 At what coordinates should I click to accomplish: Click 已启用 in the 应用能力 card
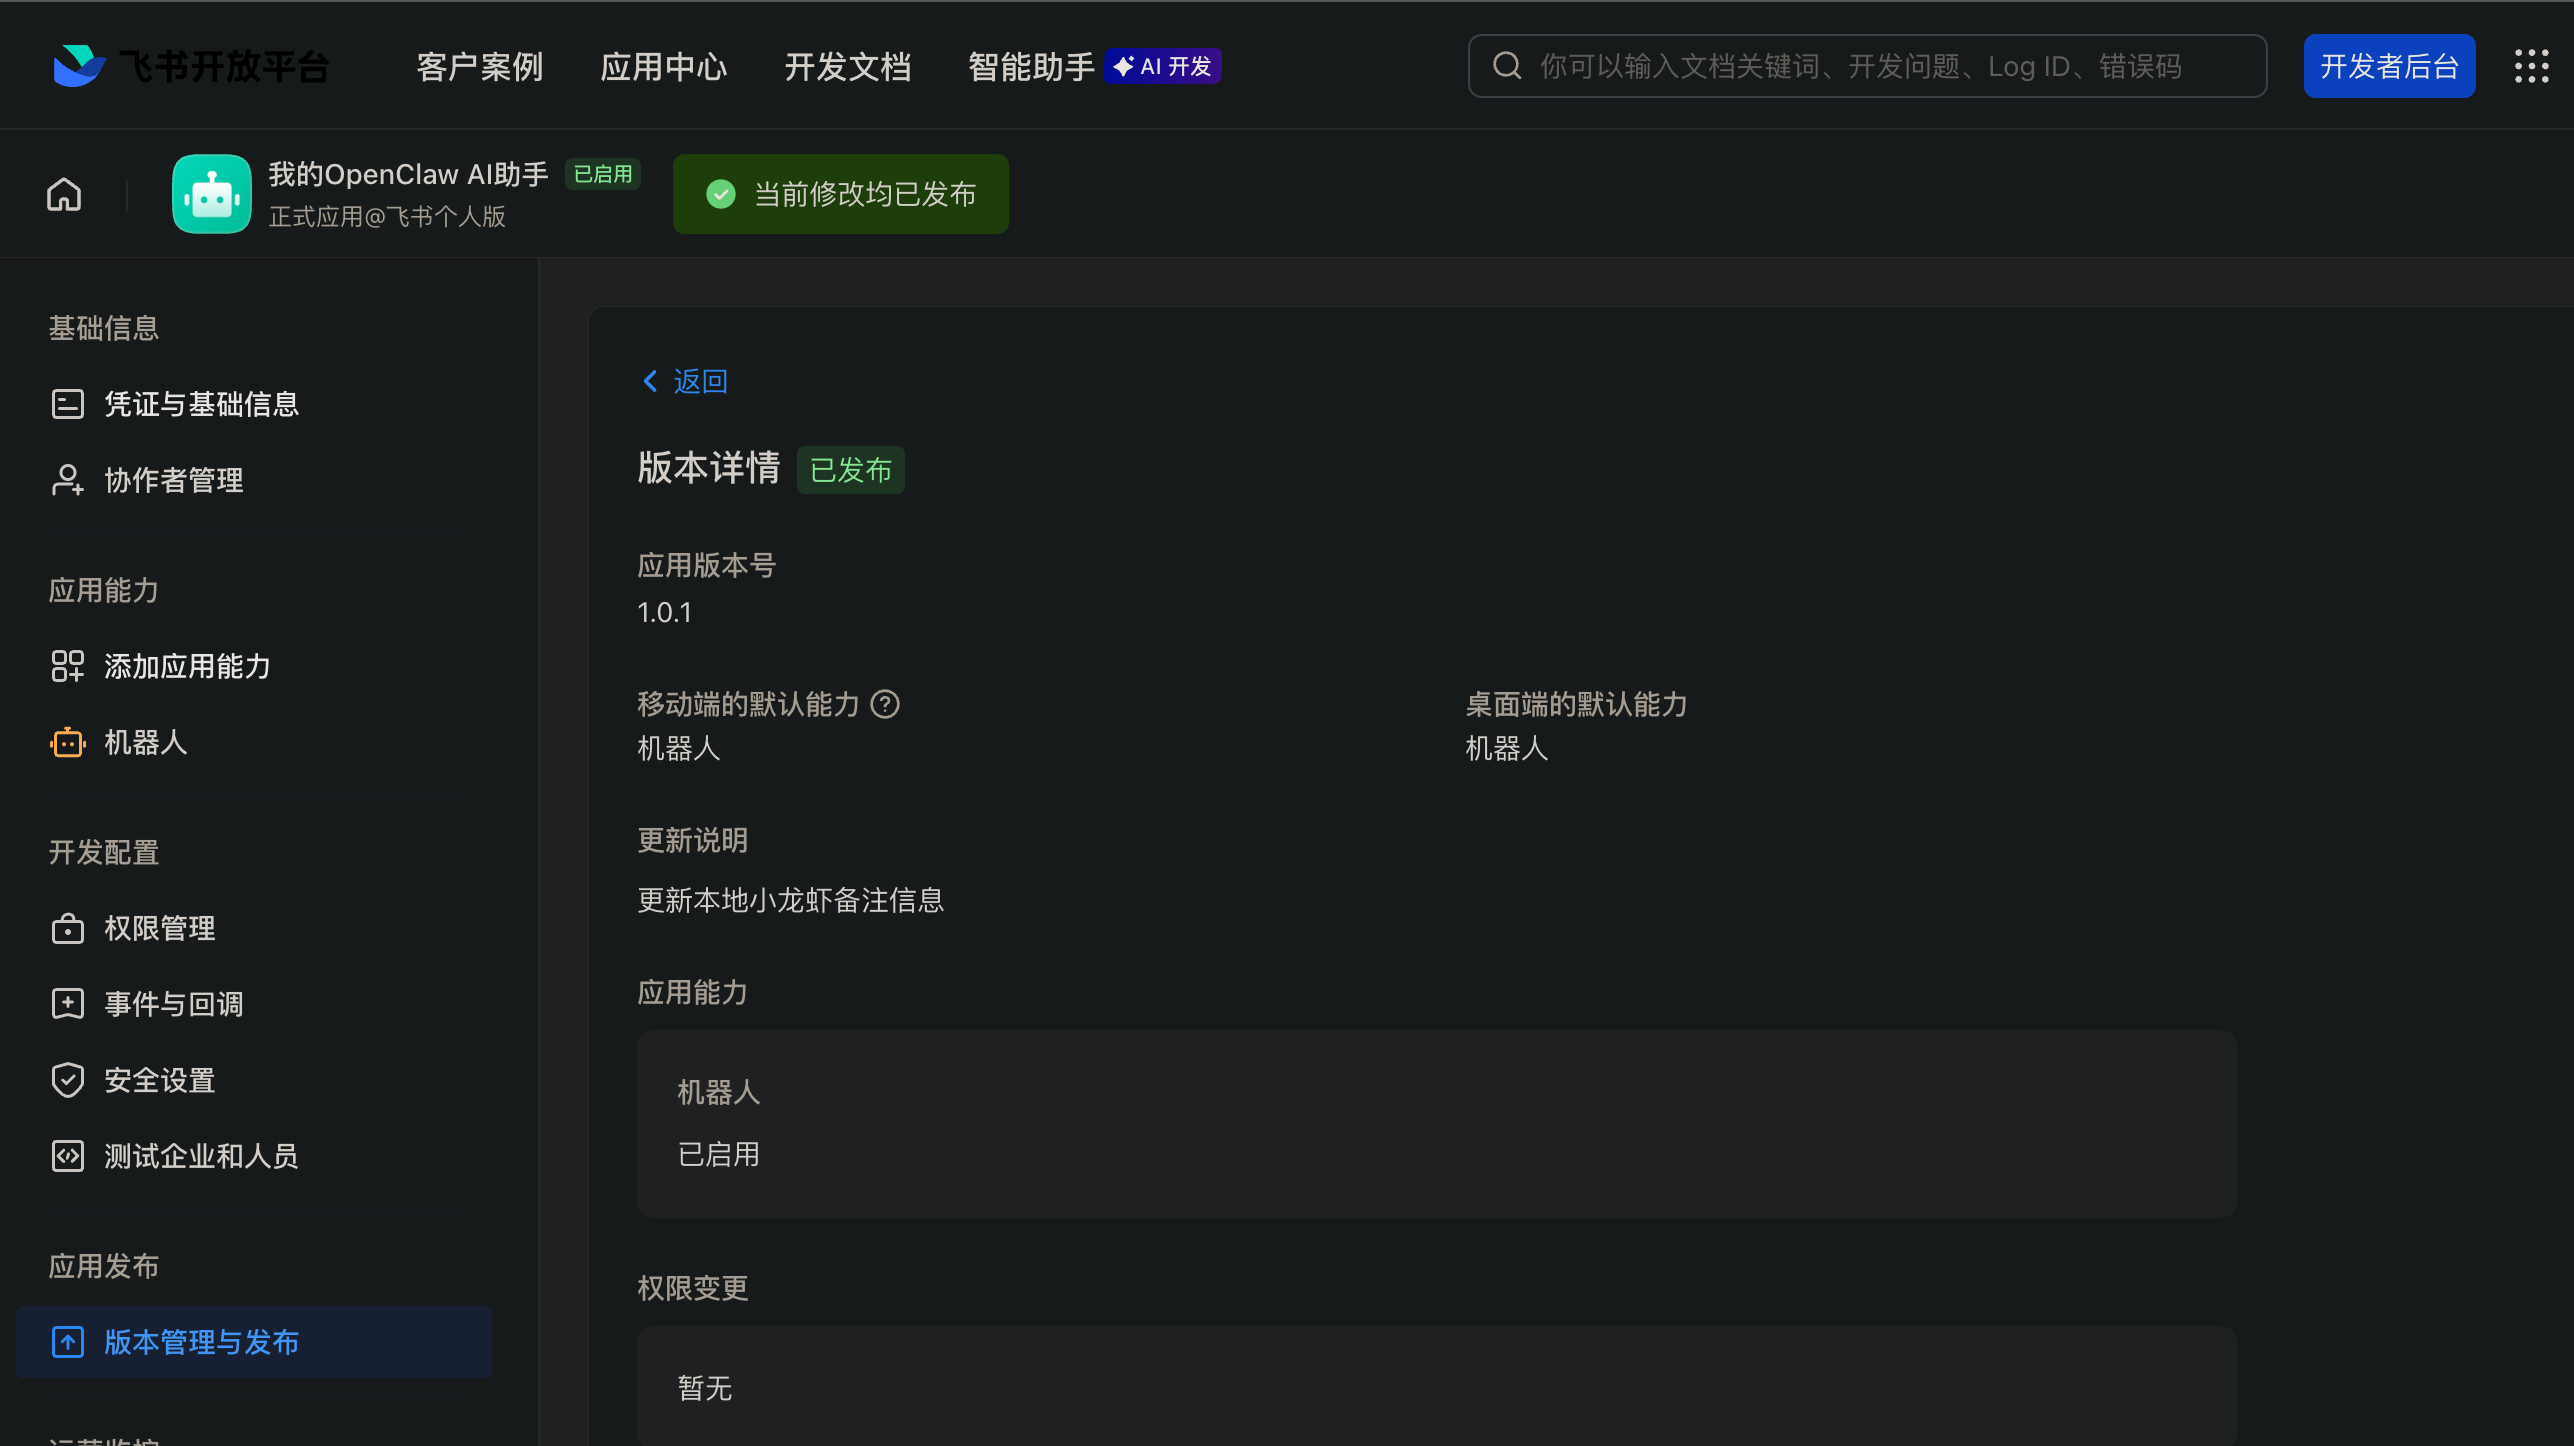point(719,1154)
